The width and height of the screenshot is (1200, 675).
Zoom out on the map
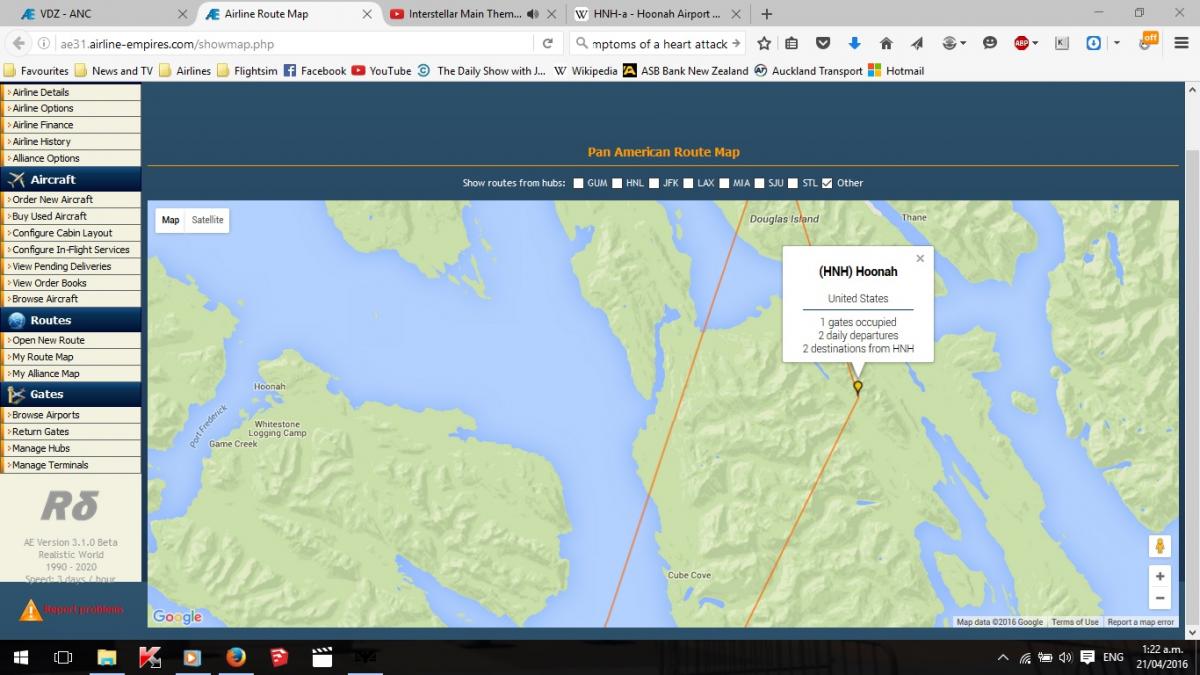(1160, 598)
